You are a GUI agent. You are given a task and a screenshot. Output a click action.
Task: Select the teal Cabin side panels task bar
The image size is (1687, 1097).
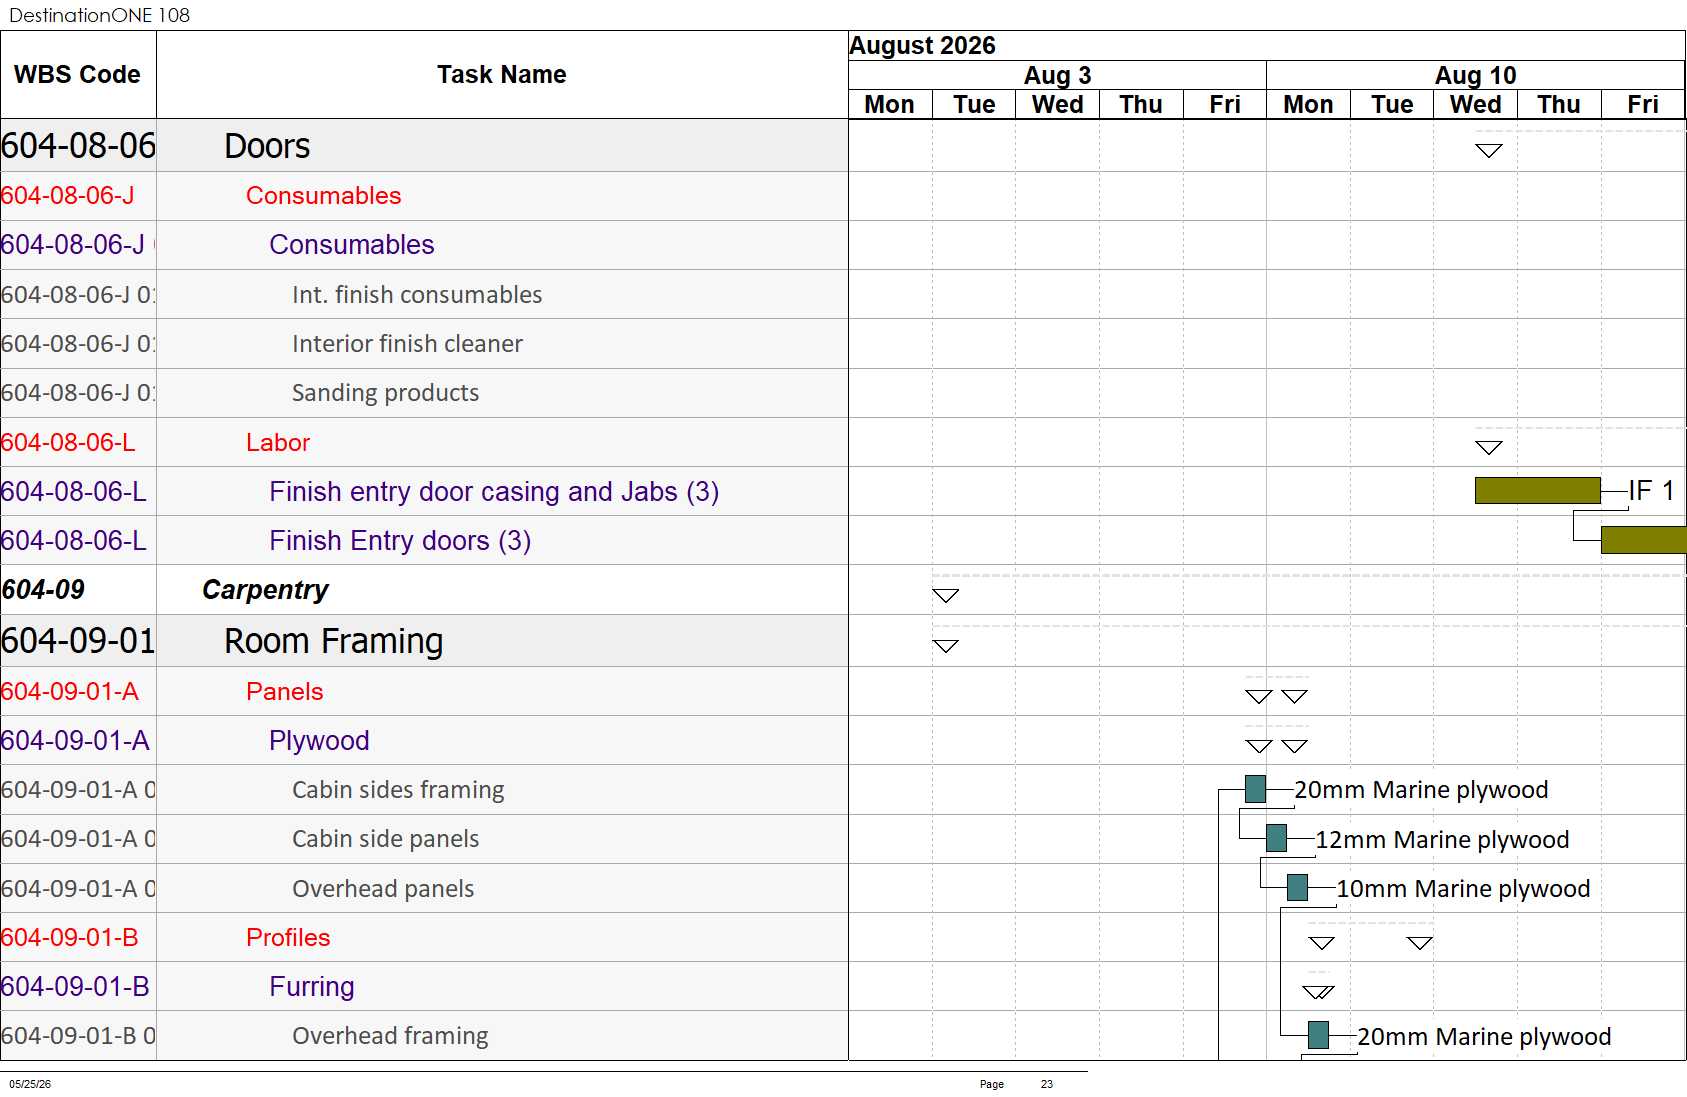(1277, 838)
